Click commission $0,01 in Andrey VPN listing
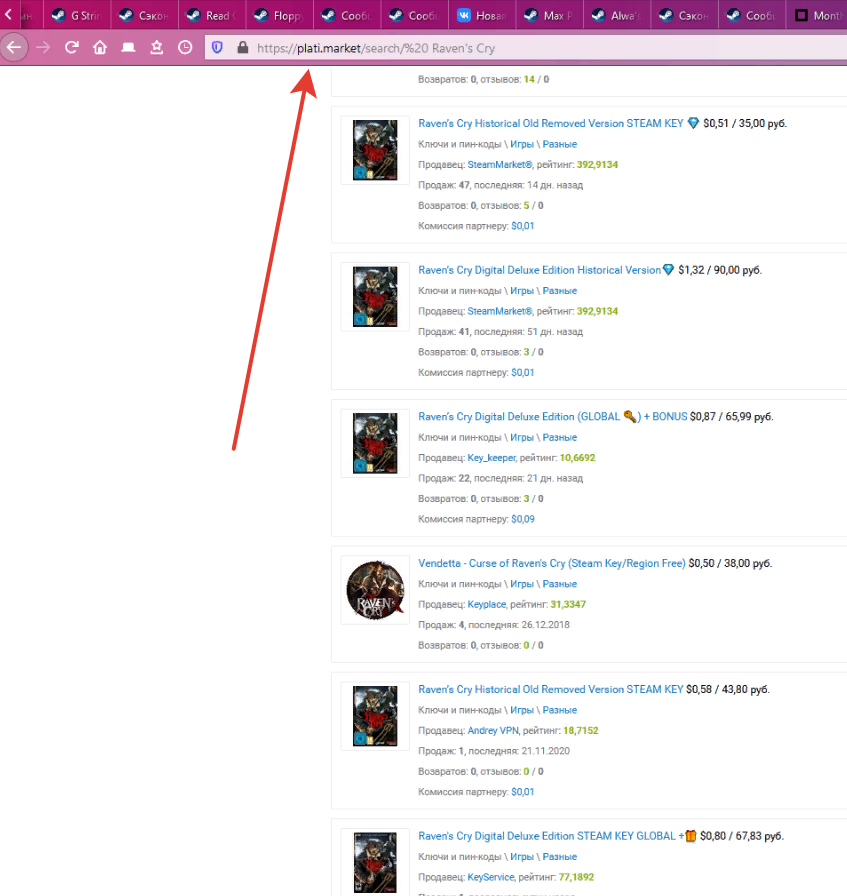Screen dimensions: 847x896 [522, 791]
